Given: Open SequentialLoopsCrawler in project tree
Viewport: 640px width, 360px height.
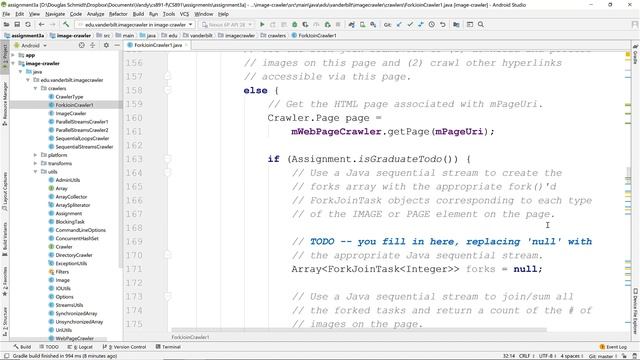Looking at the screenshot, I should pyautogui.click(x=82, y=138).
